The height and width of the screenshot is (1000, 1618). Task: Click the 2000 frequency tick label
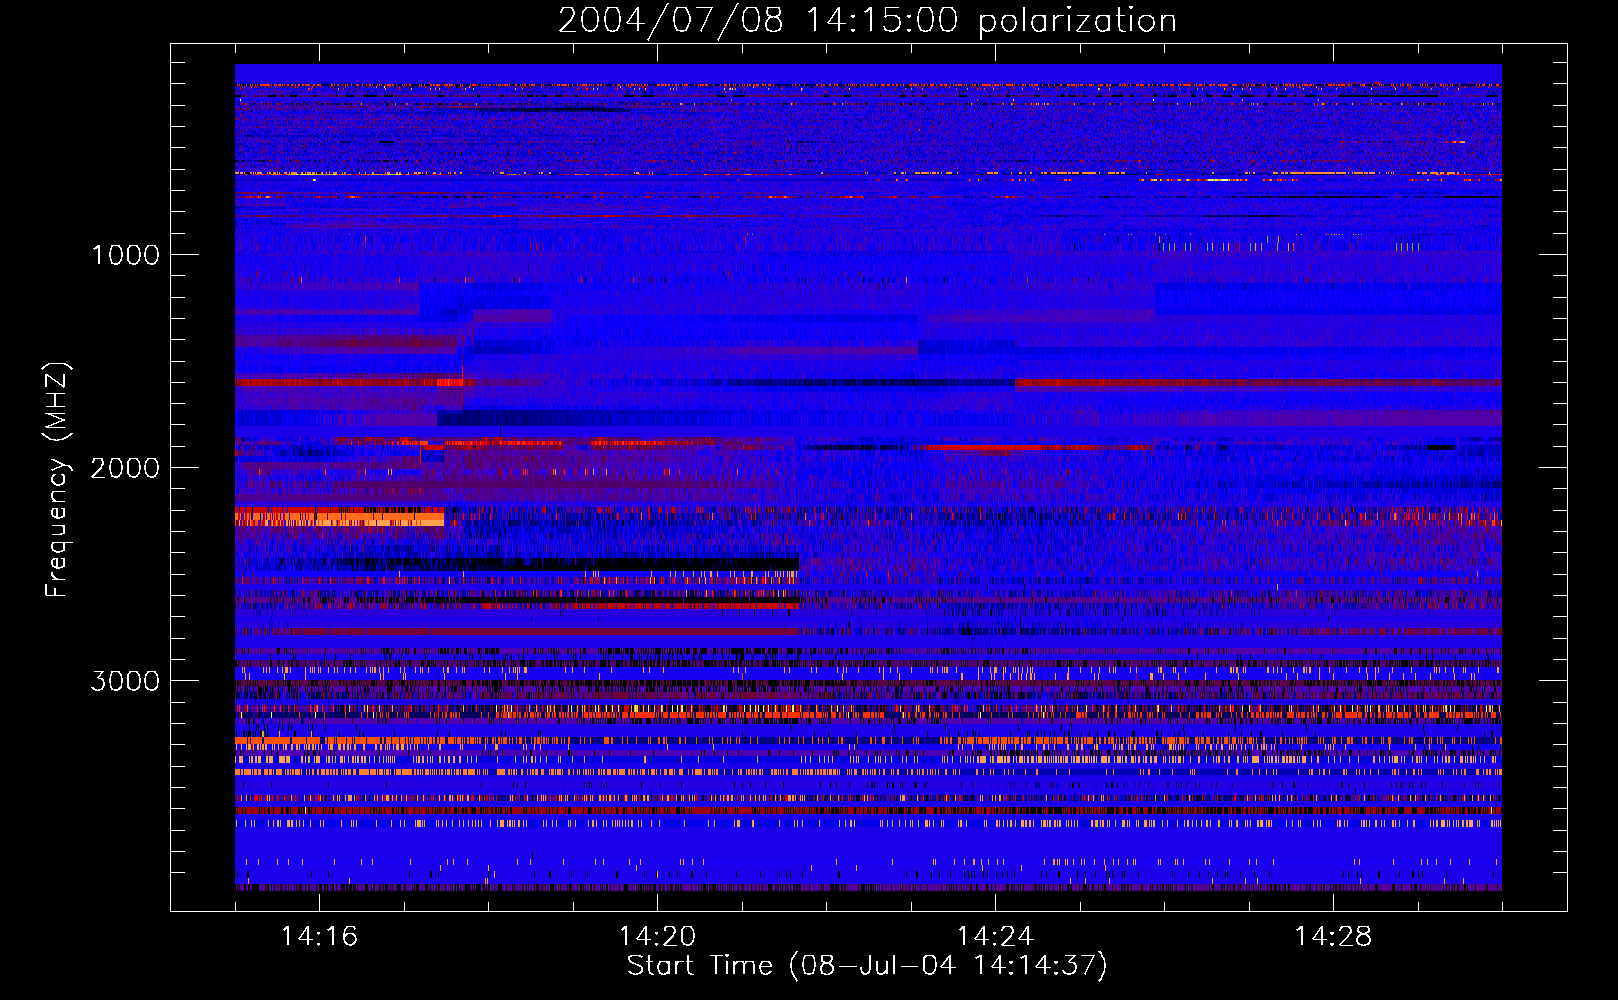click(x=125, y=468)
